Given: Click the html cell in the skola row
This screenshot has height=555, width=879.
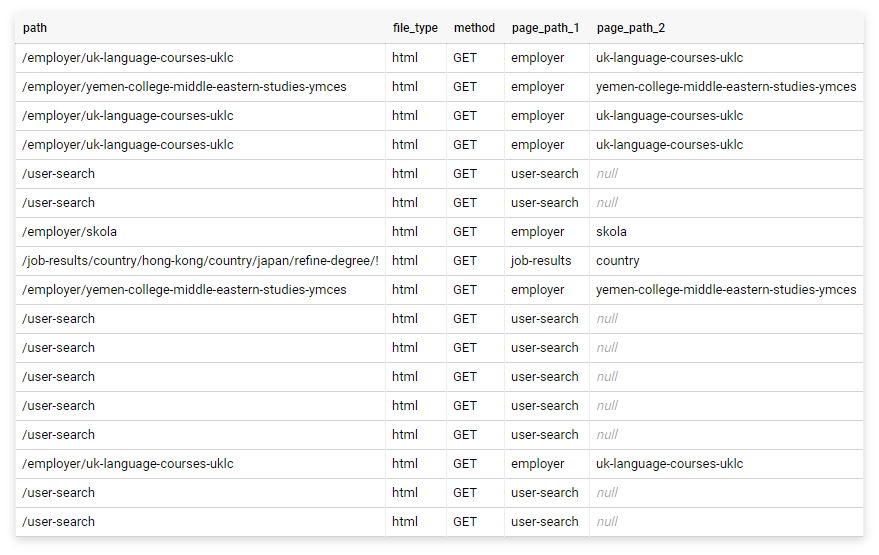Looking at the screenshot, I should point(405,232).
